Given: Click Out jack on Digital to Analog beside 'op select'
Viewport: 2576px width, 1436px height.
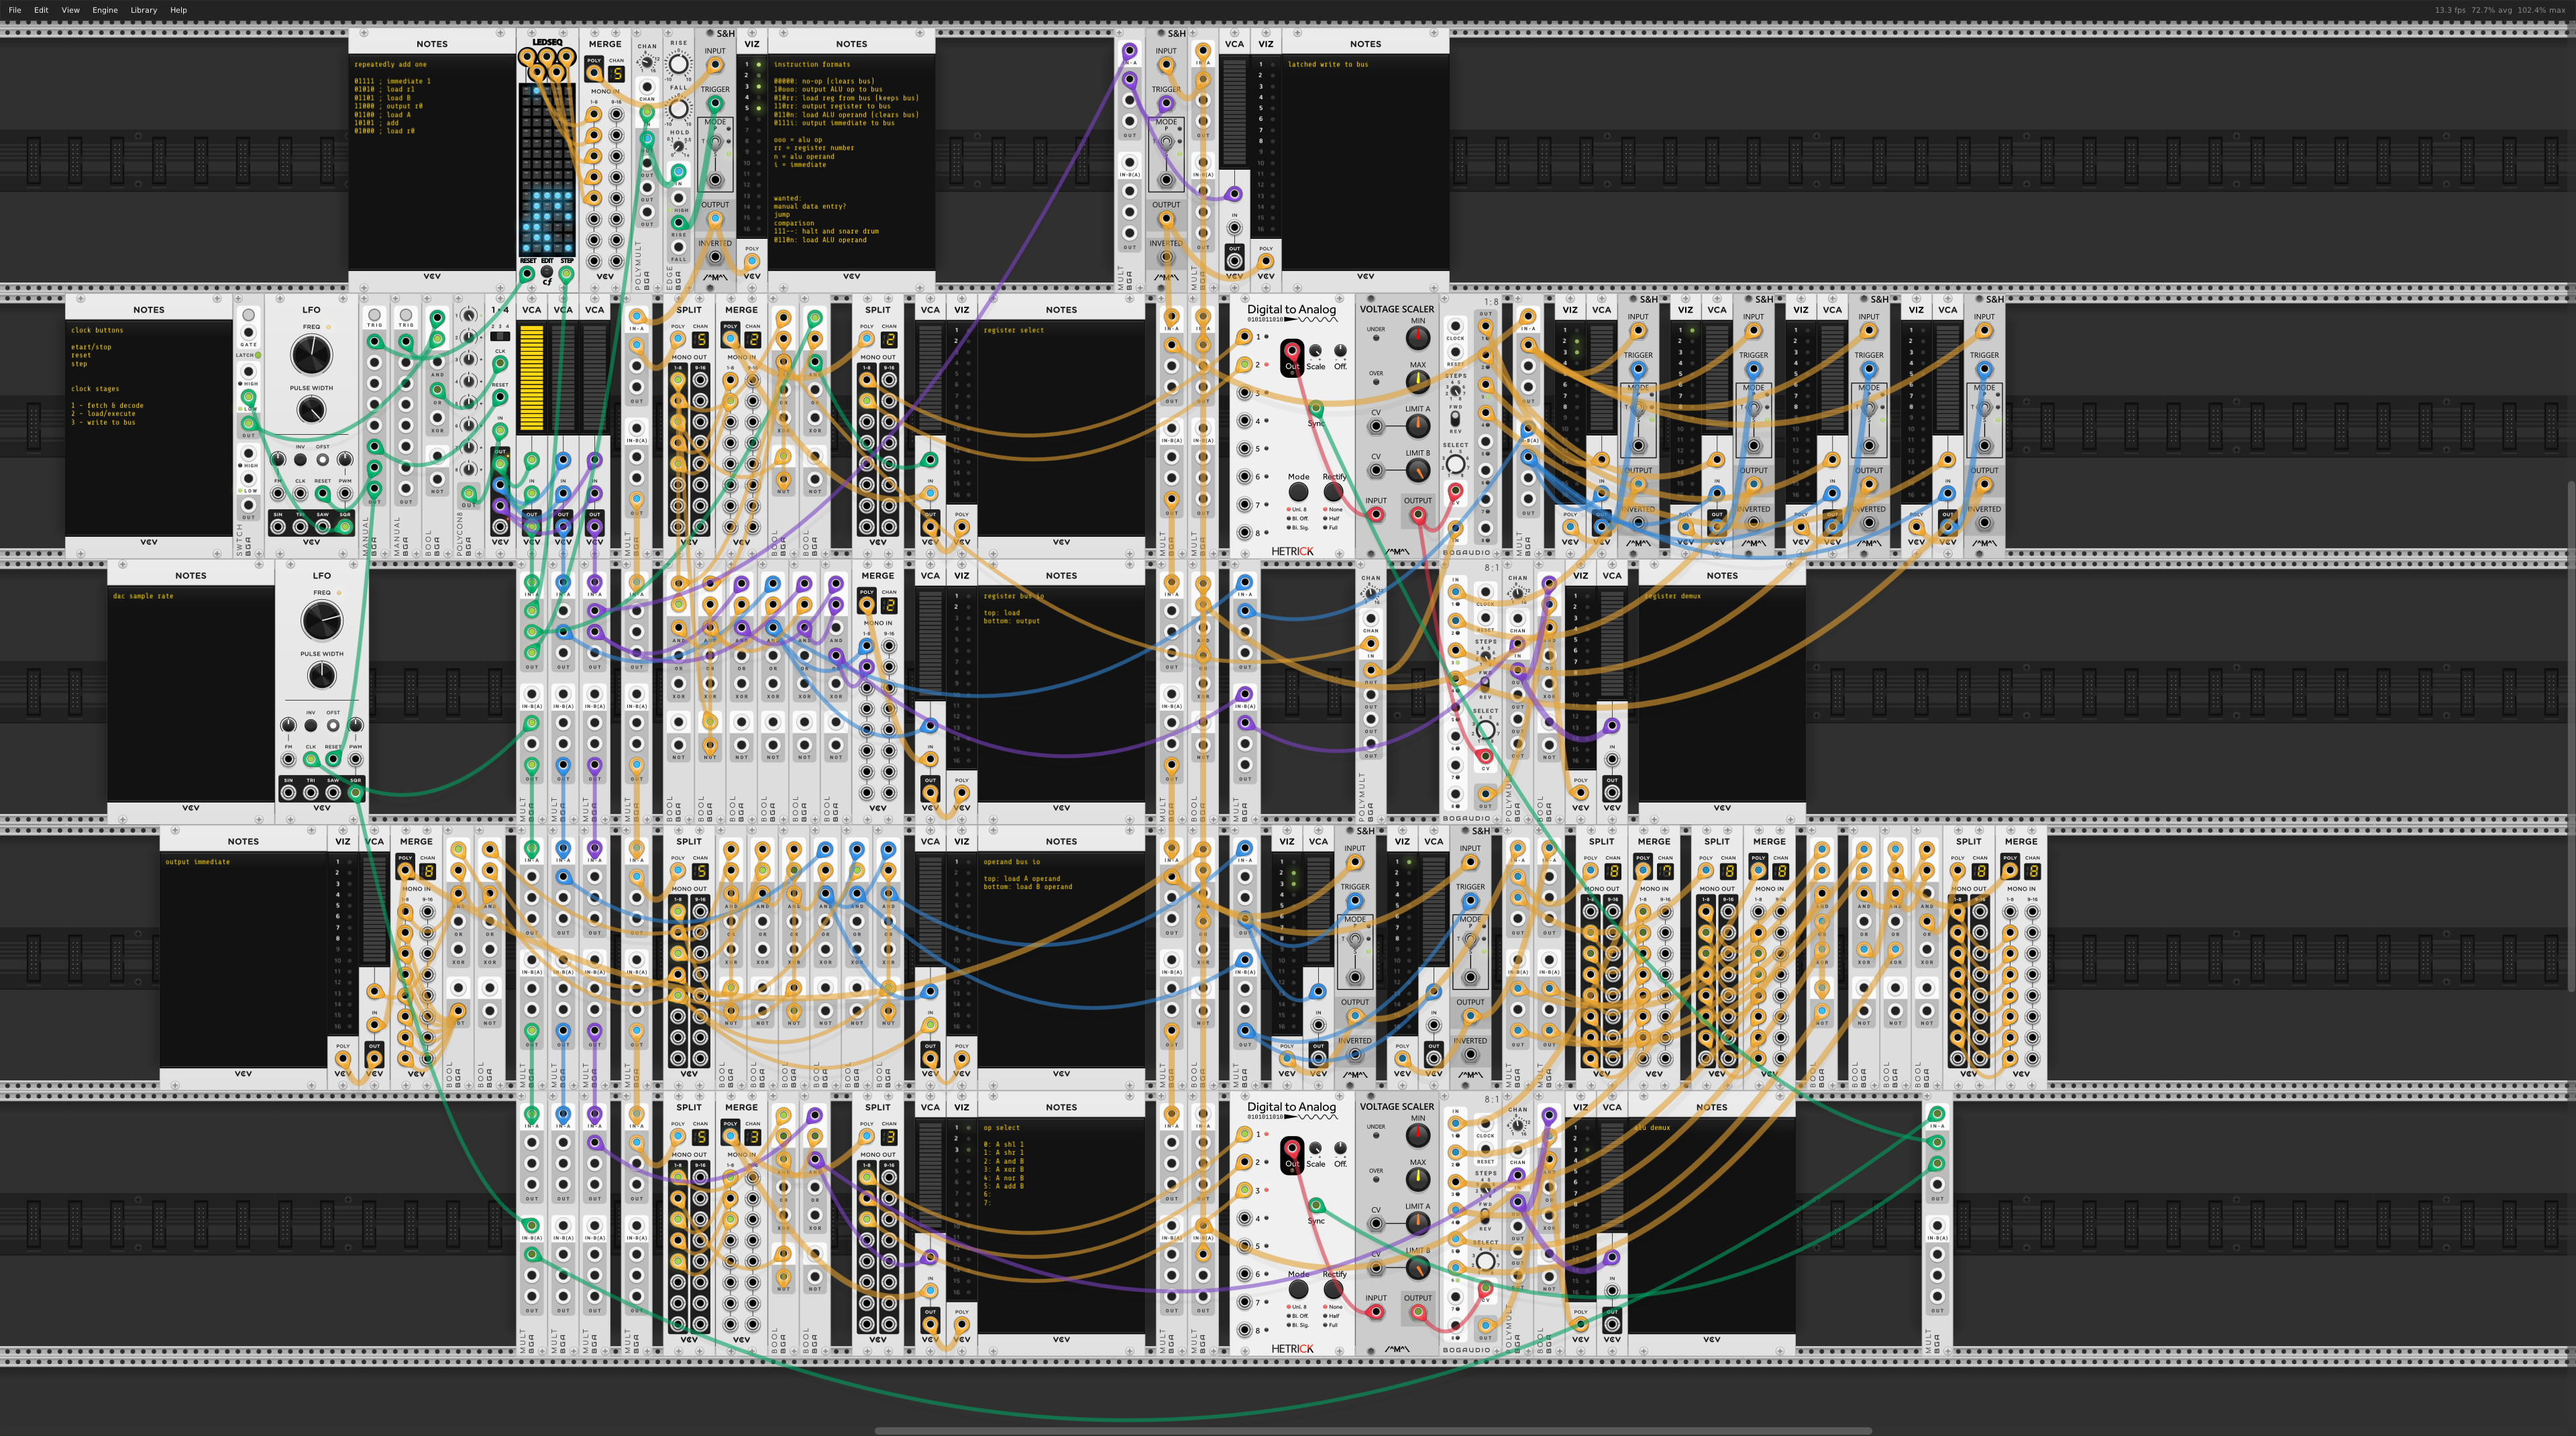Looking at the screenshot, I should click(x=1292, y=1148).
